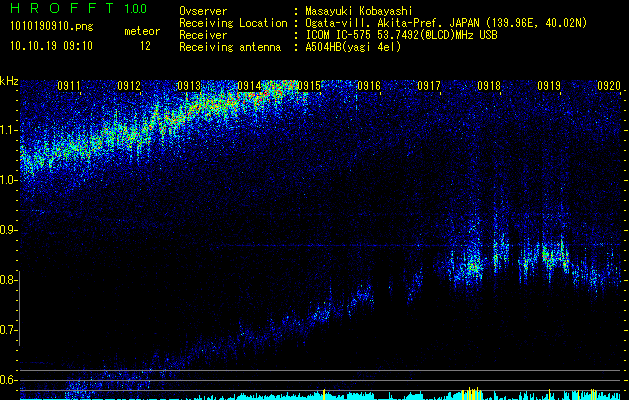The image size is (629, 400).
Task: Click the Ogata-vill. Akita-Pref. JAPAN location text
Action: tap(446, 23)
